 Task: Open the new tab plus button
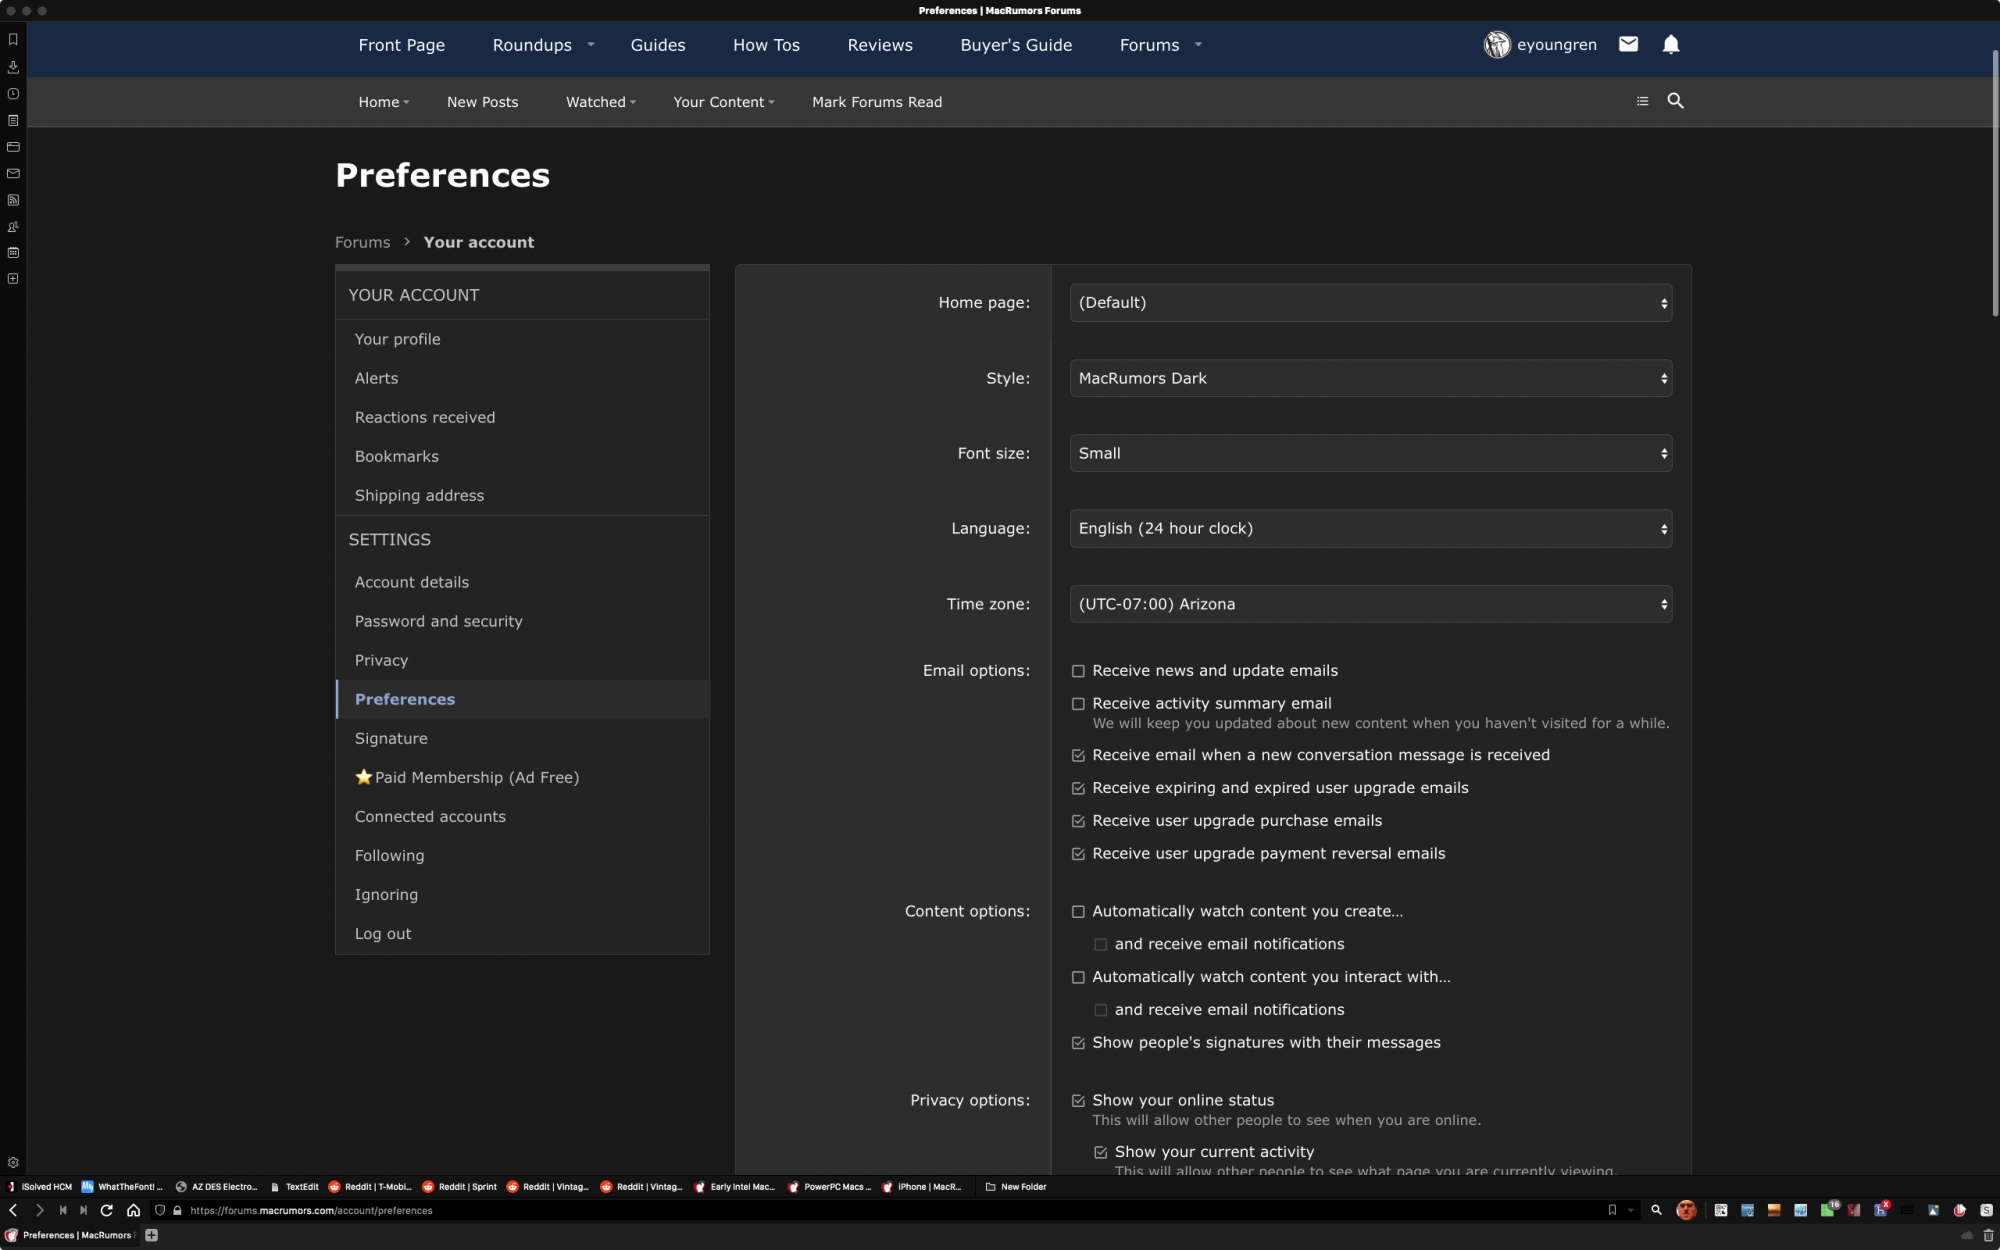point(152,1235)
